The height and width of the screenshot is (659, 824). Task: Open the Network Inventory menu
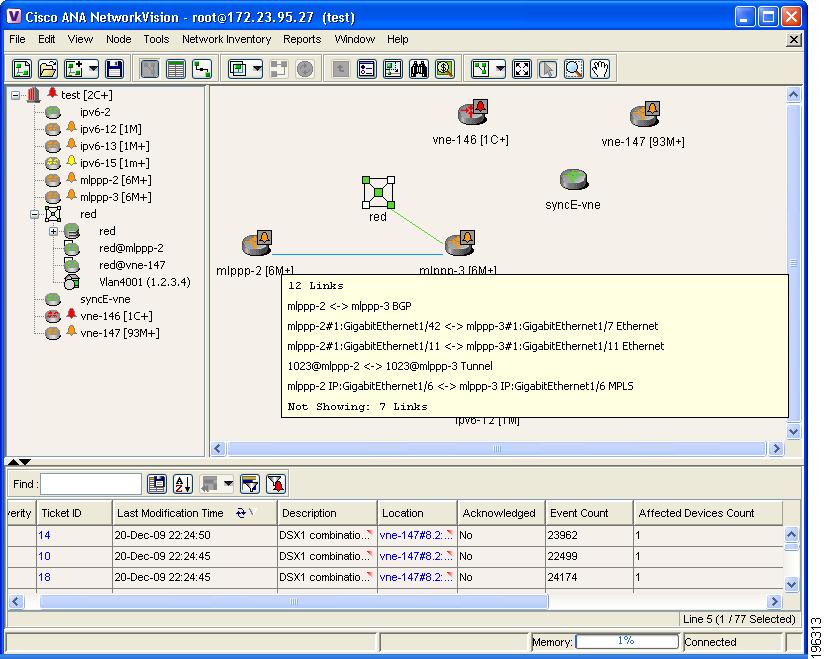point(226,39)
